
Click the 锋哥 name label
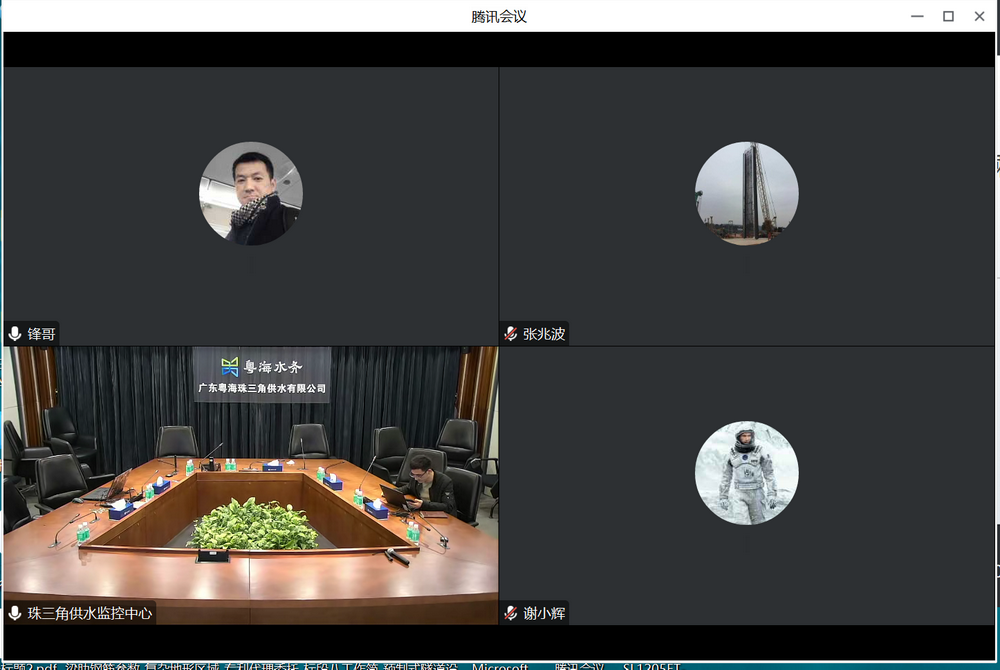pyautogui.click(x=42, y=334)
